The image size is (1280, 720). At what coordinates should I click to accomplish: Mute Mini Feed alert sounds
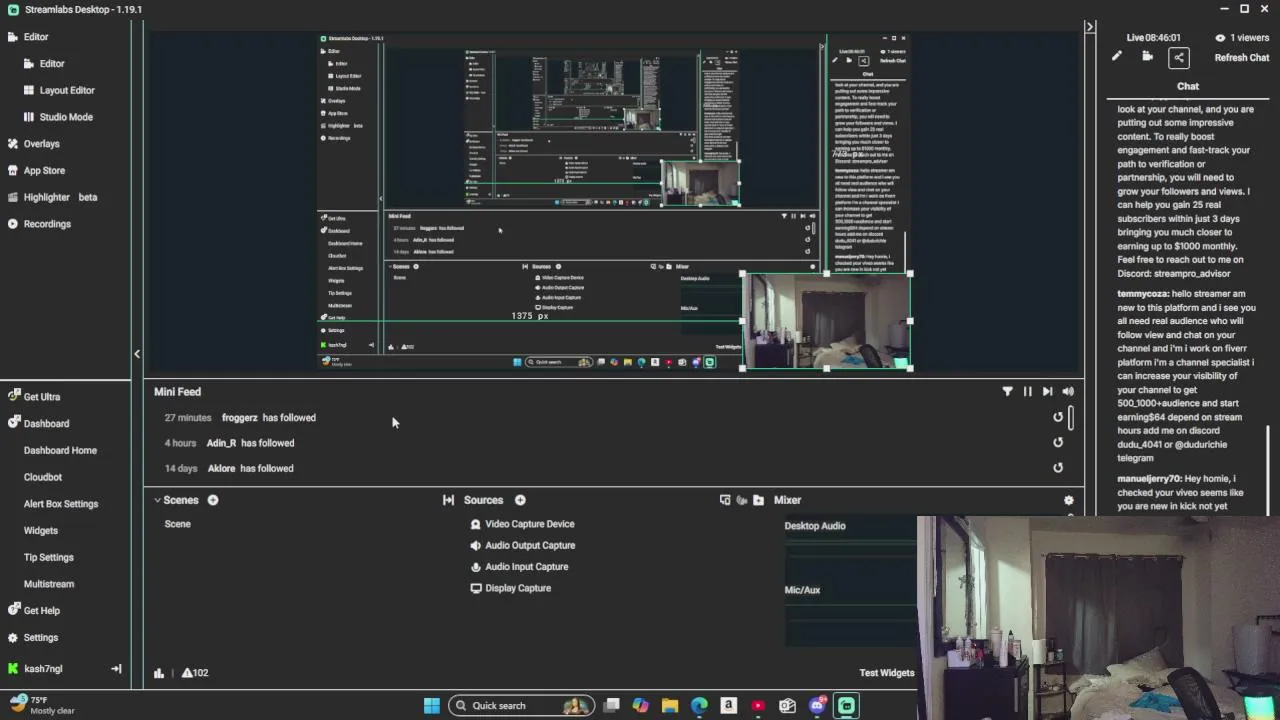click(x=1068, y=392)
